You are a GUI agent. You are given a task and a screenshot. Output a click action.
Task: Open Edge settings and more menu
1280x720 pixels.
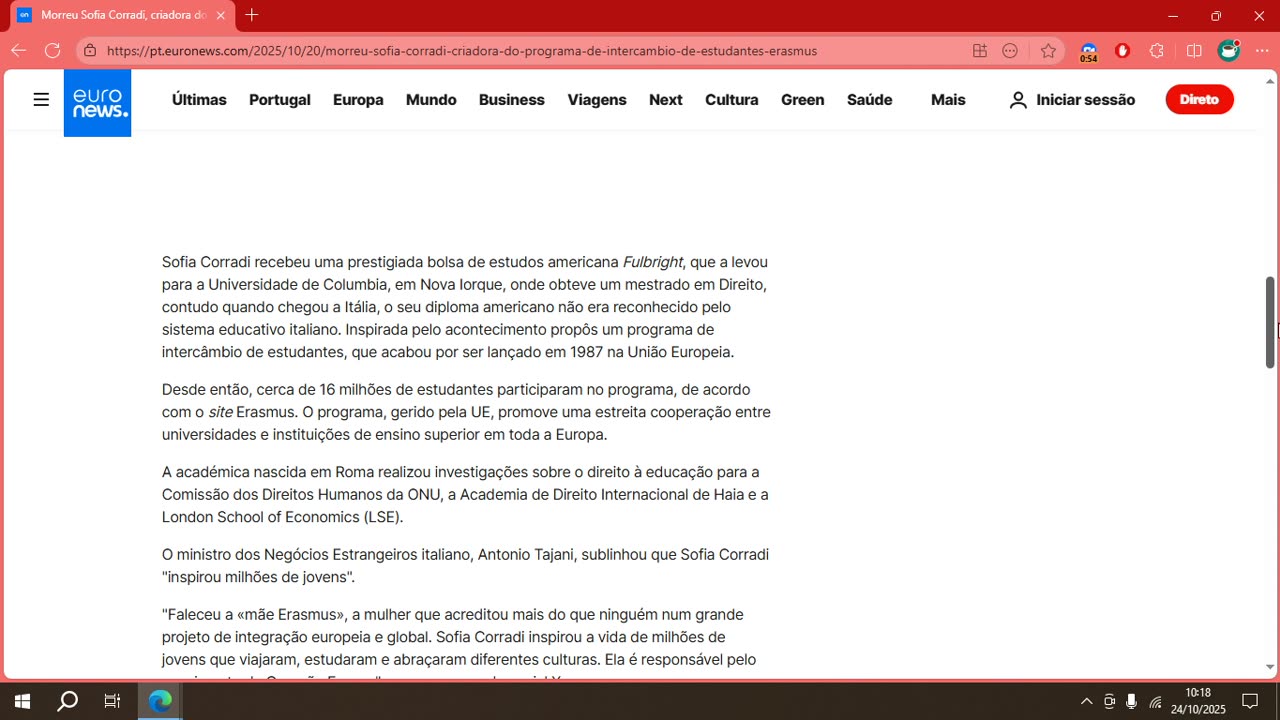pos(1262,50)
